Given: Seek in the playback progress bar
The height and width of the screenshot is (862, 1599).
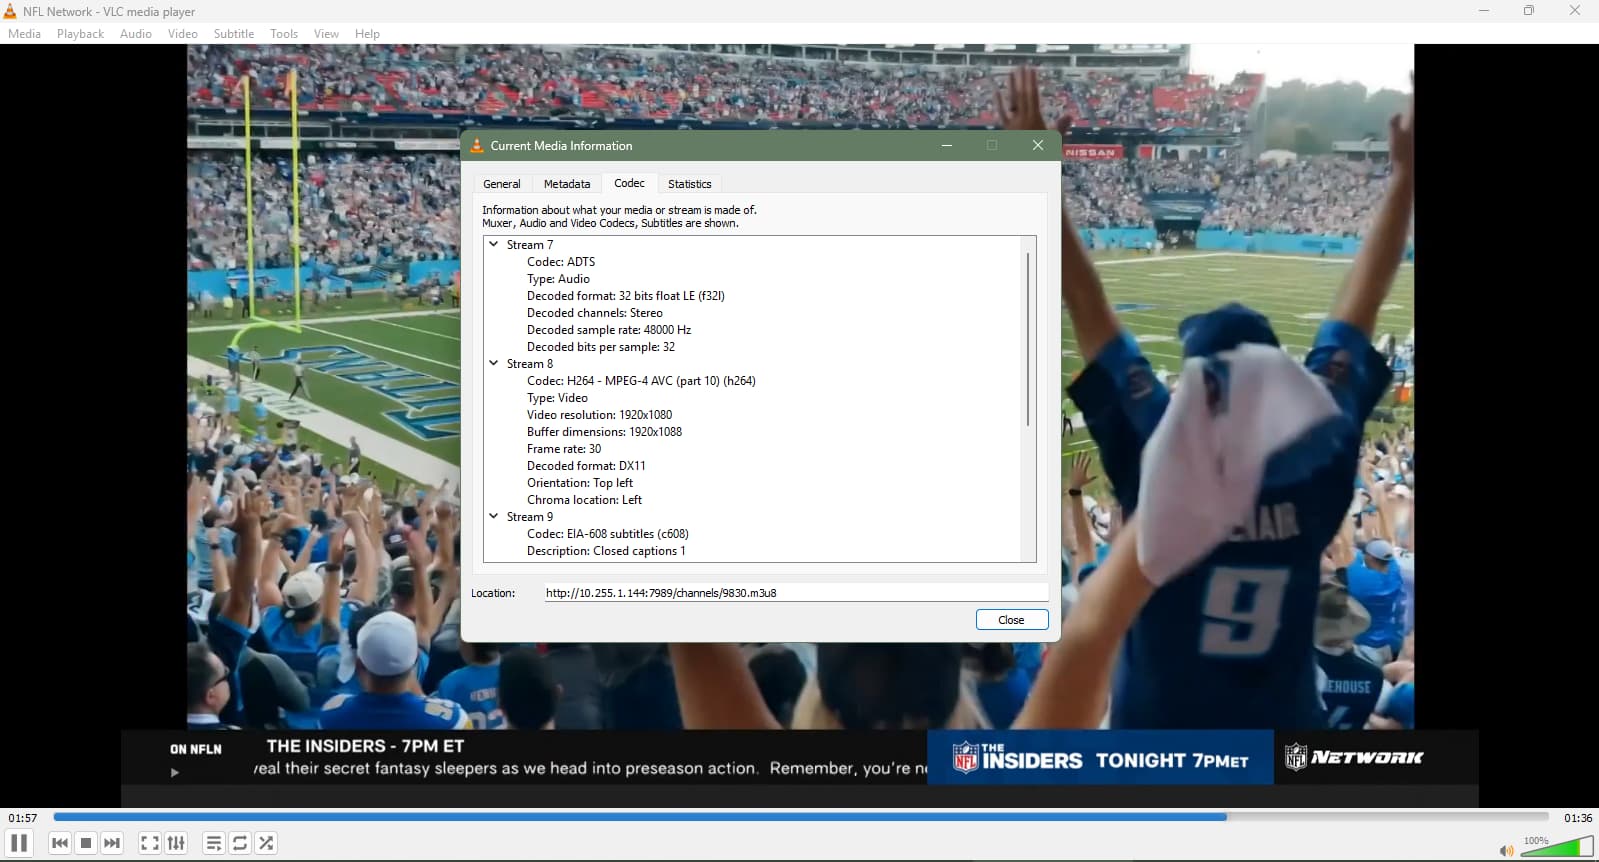Looking at the screenshot, I should point(800,817).
